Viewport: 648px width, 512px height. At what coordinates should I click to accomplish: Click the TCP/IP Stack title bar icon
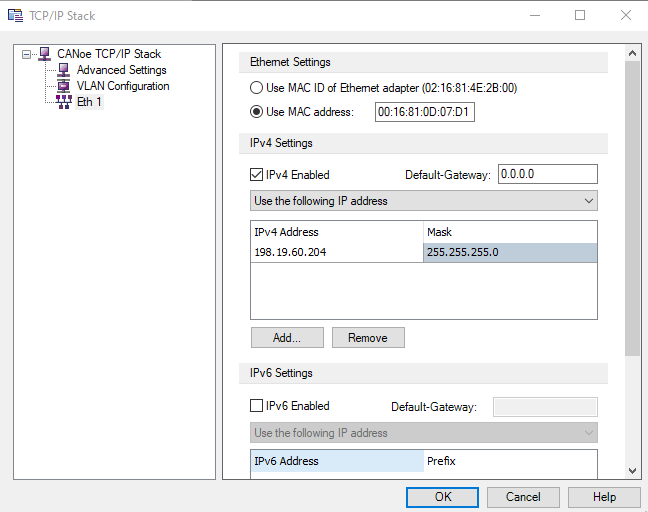click(x=15, y=15)
